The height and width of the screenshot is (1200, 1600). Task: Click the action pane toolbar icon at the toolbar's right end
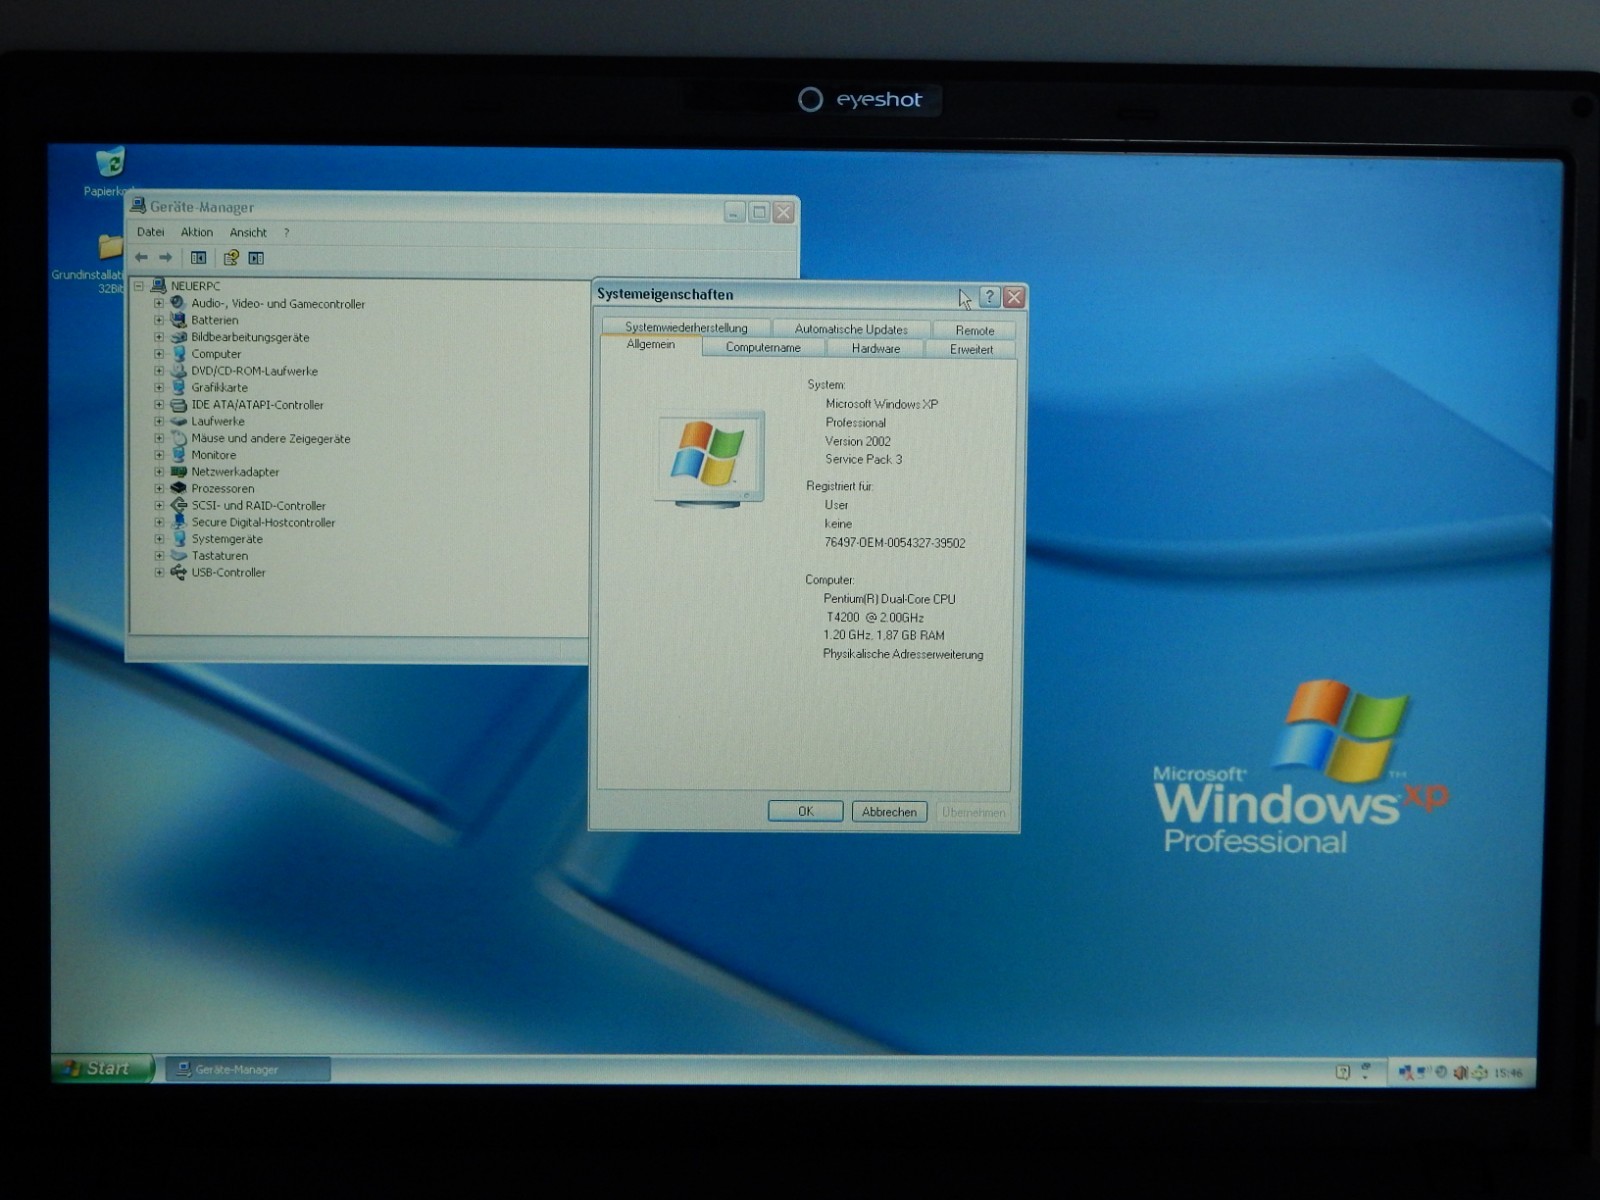pyautogui.click(x=256, y=258)
